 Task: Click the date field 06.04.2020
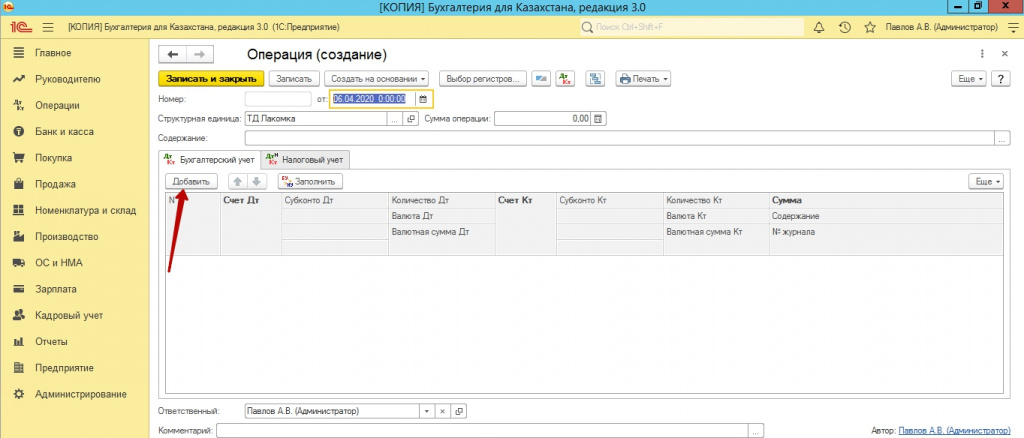coord(373,99)
